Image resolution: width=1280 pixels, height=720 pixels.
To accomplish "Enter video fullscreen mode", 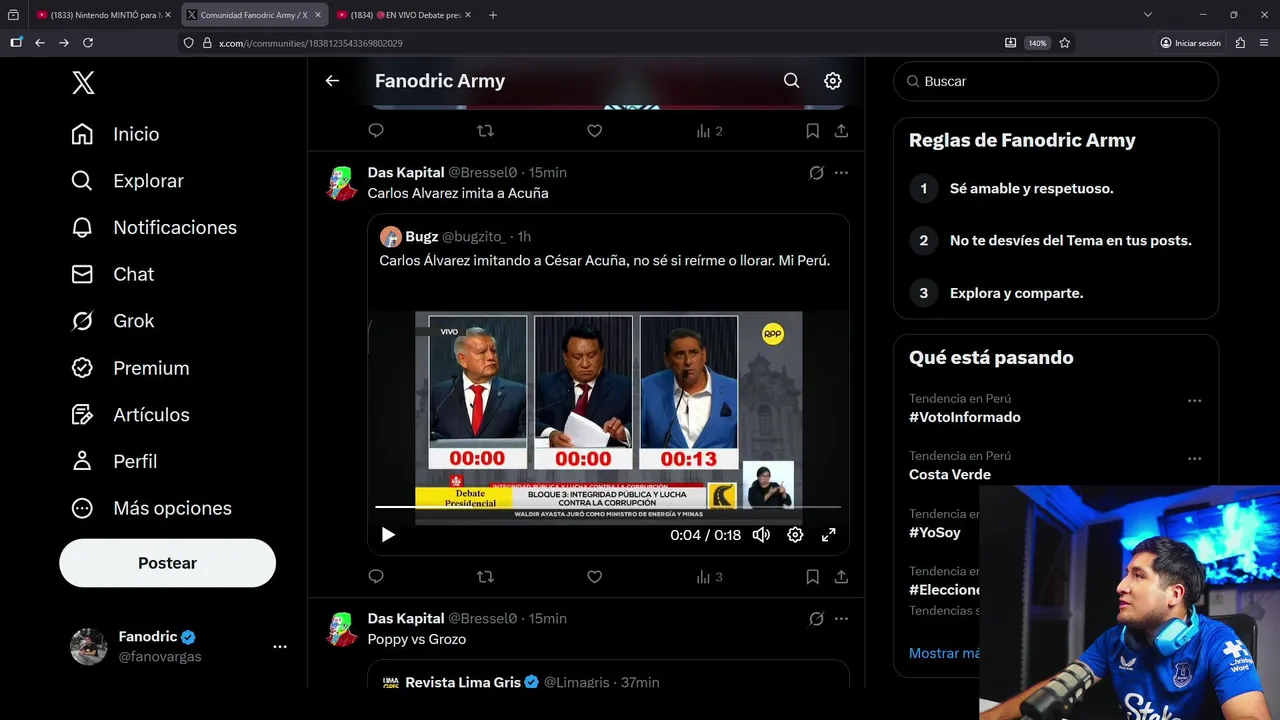I will click(x=828, y=535).
